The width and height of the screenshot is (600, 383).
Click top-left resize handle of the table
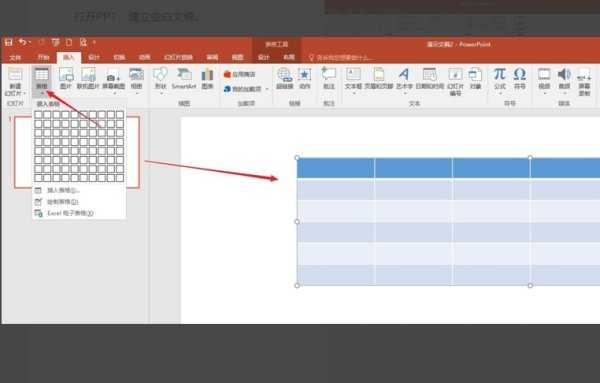[297, 158]
